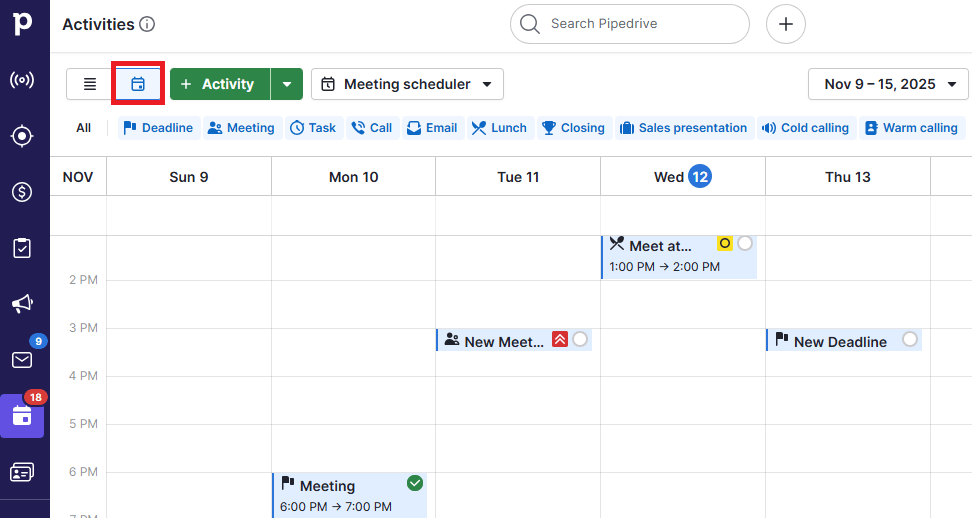Switch to calendar view icon
Screen dimensions: 972x518
(x=138, y=84)
